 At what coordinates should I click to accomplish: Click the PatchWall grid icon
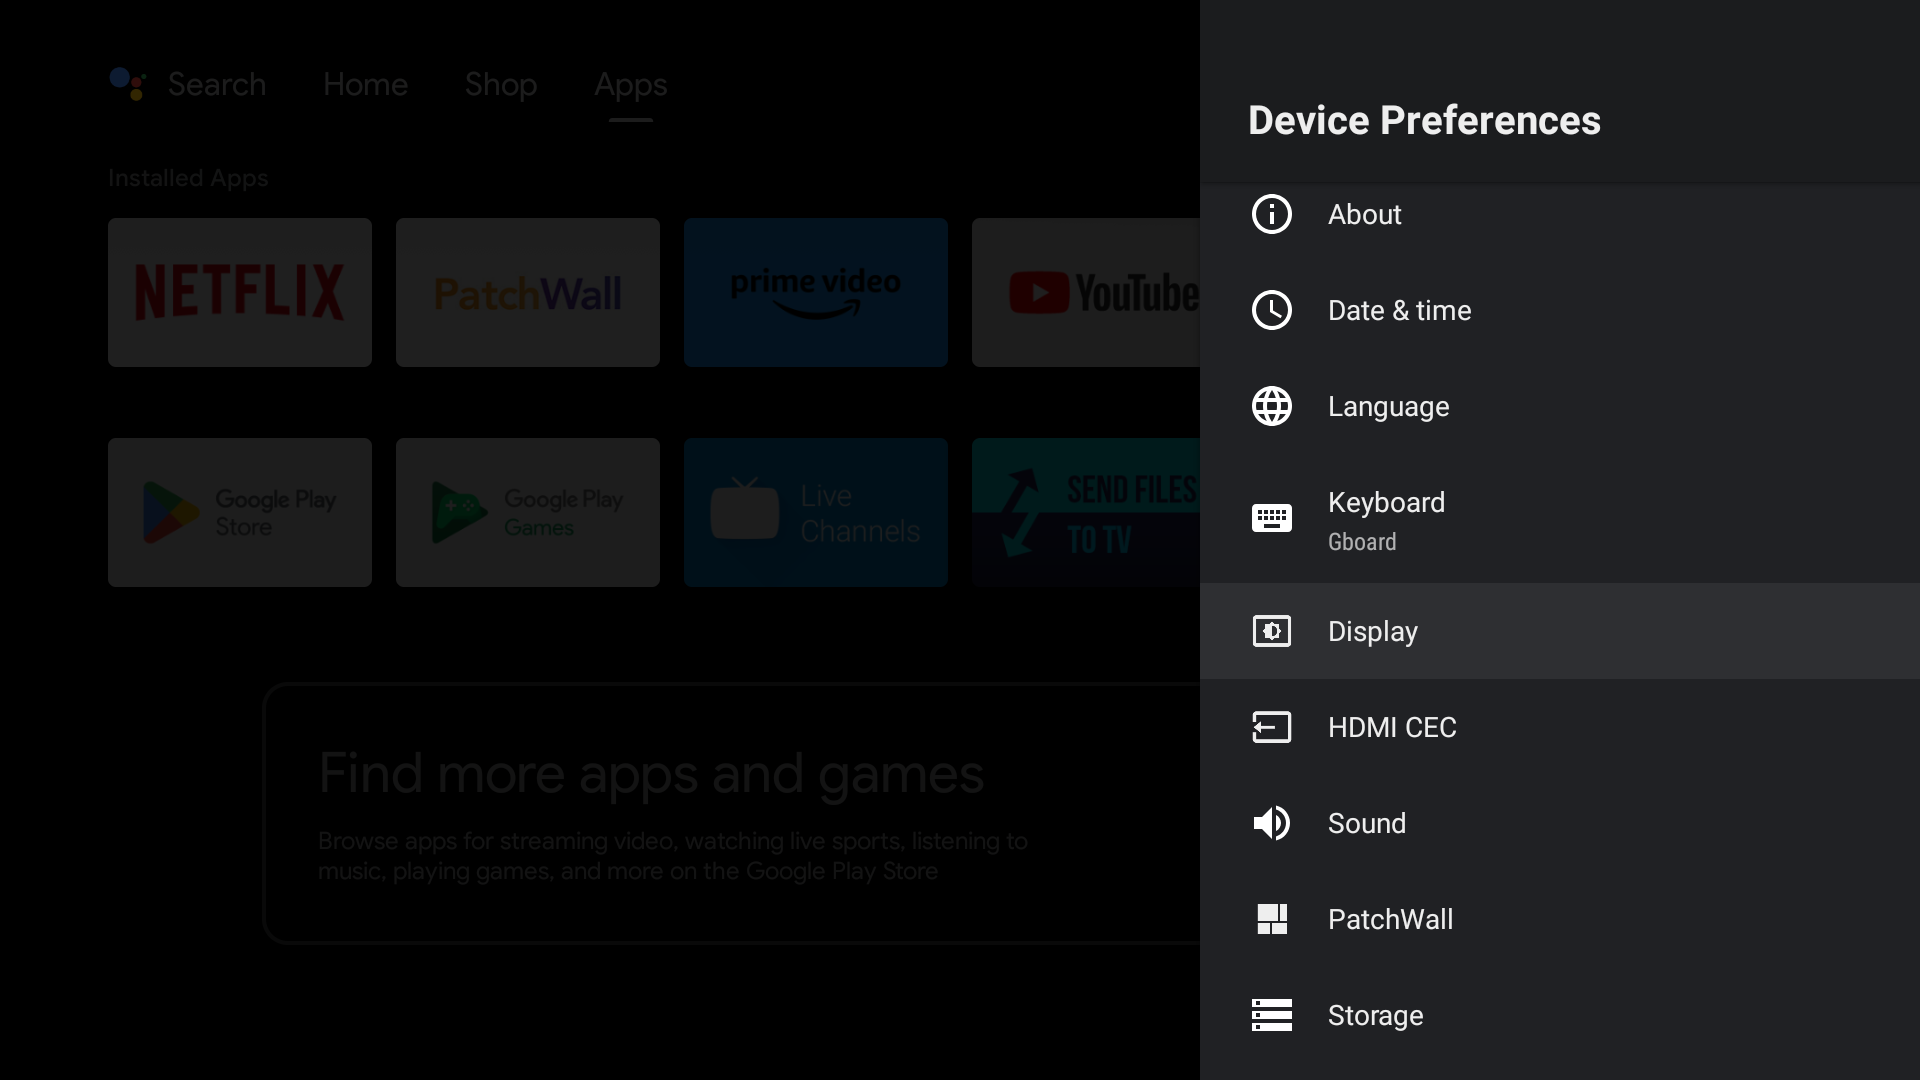click(x=1271, y=919)
